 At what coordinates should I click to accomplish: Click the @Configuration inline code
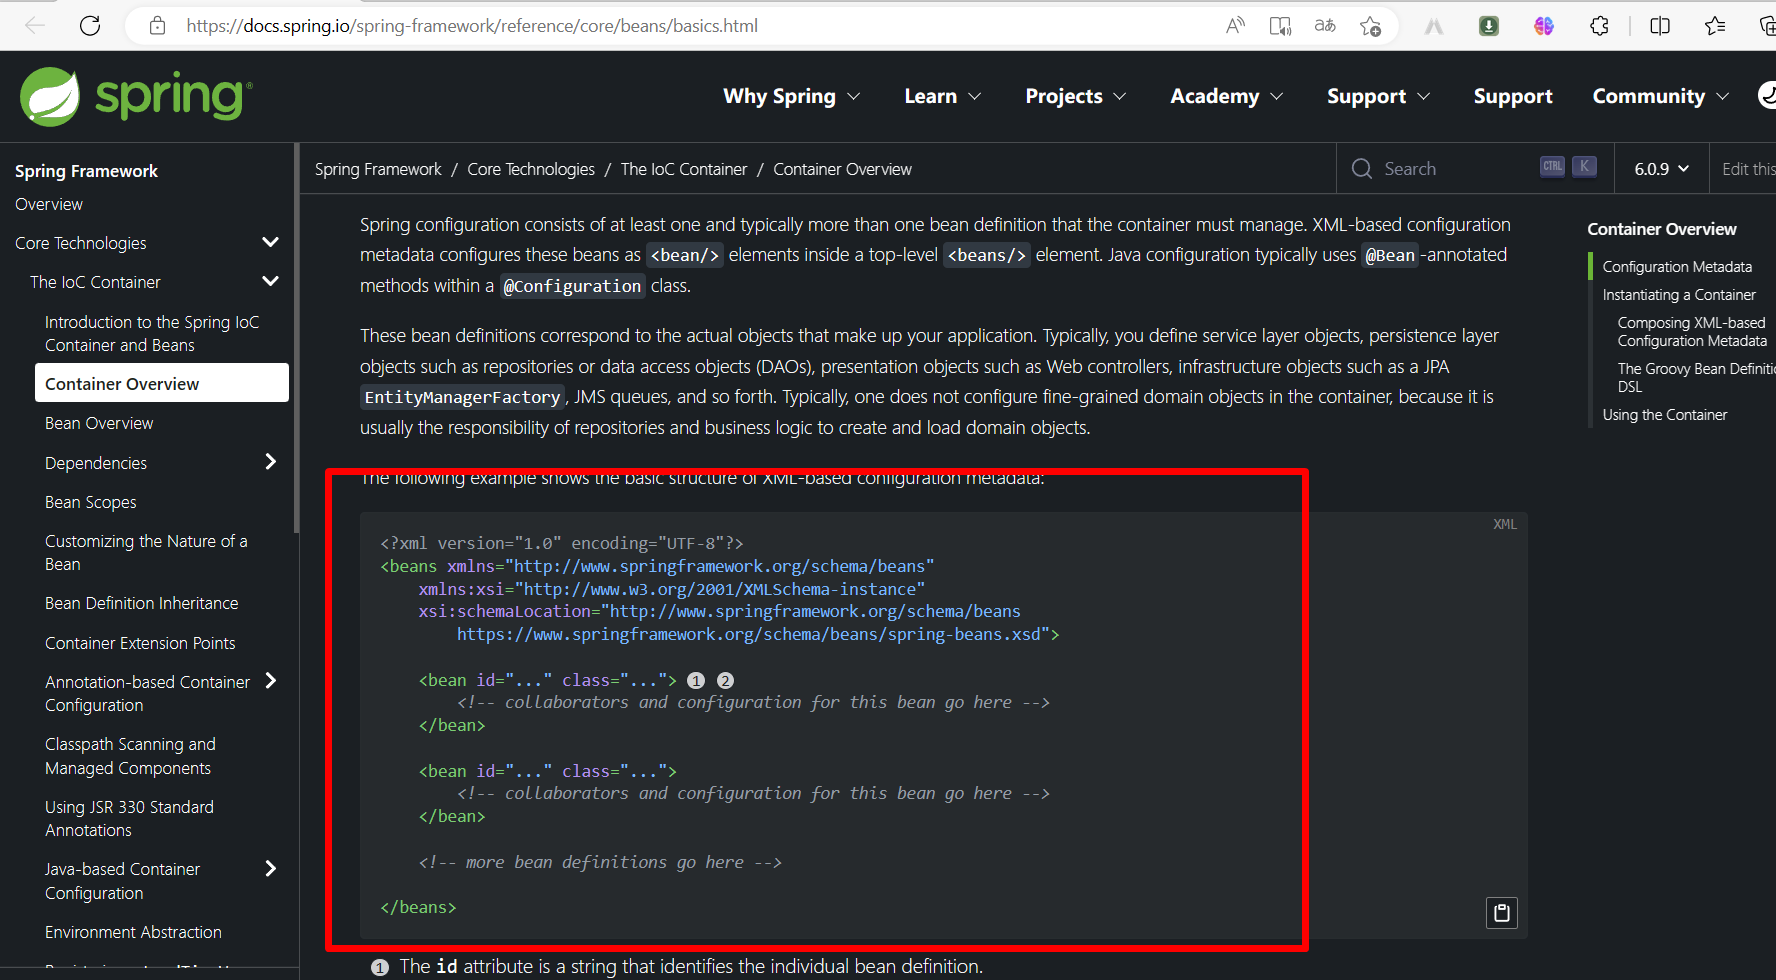[572, 287]
